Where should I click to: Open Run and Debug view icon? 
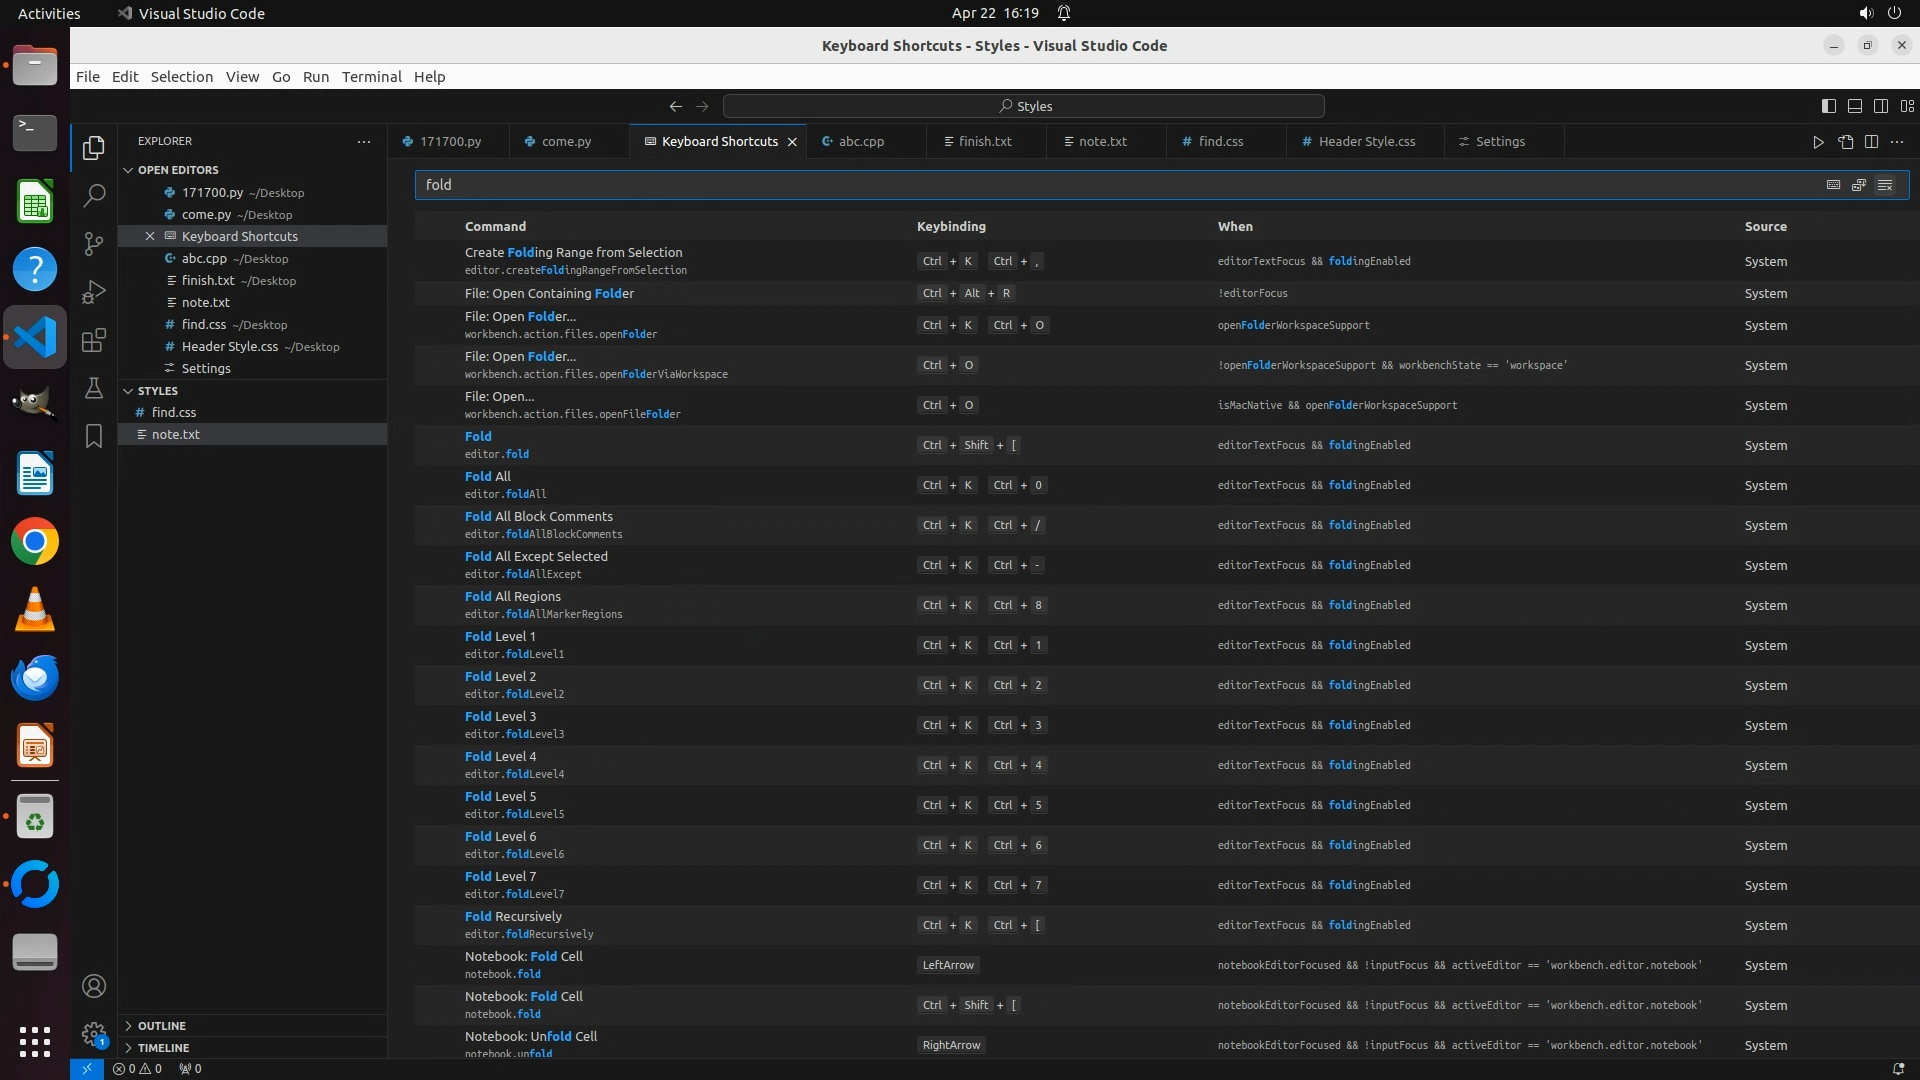(94, 292)
